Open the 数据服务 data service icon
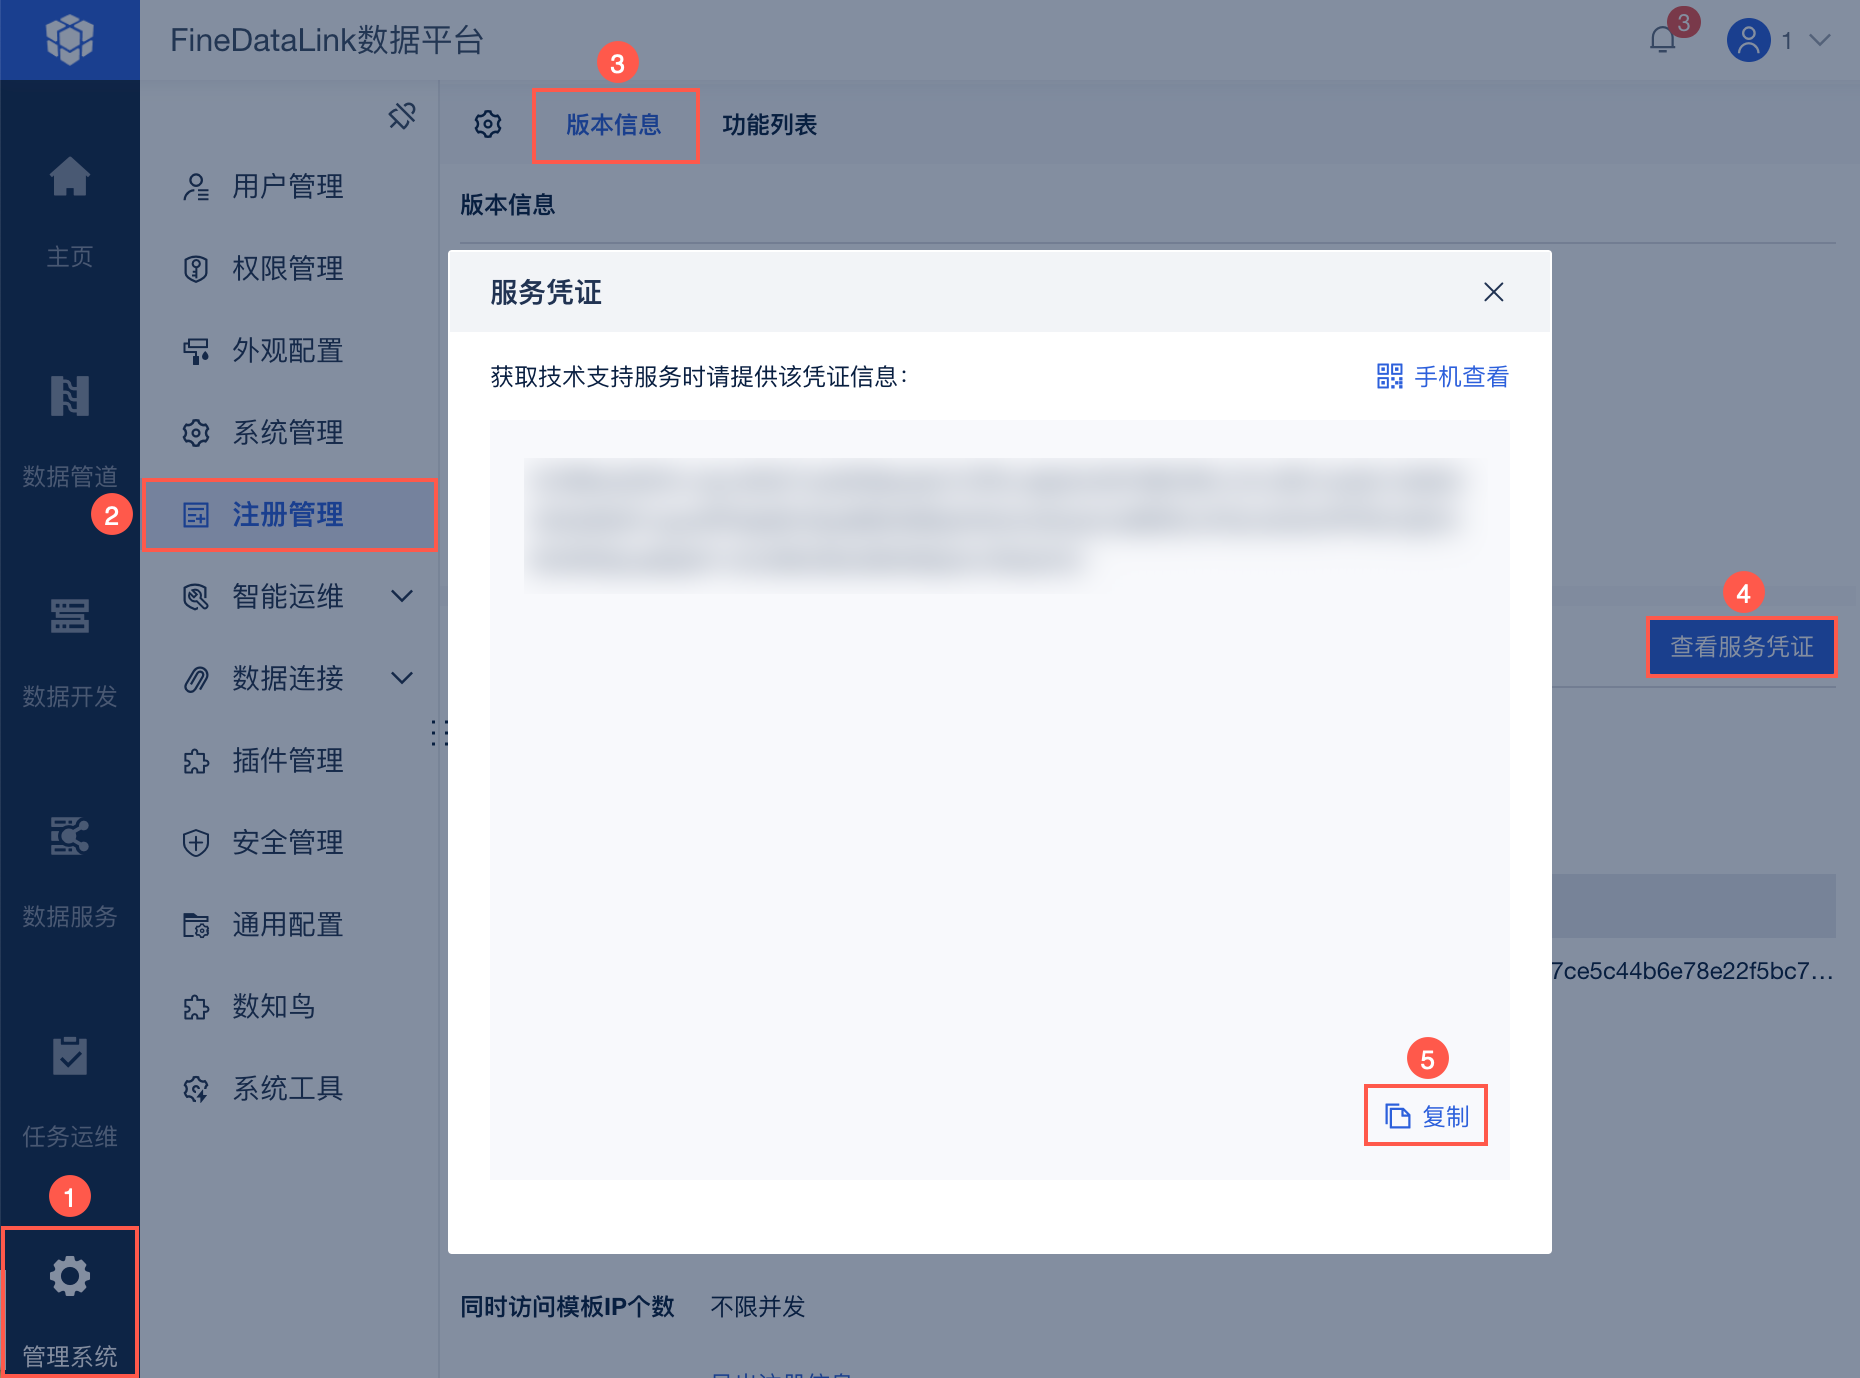Image resolution: width=1860 pixels, height=1378 pixels. (x=70, y=836)
